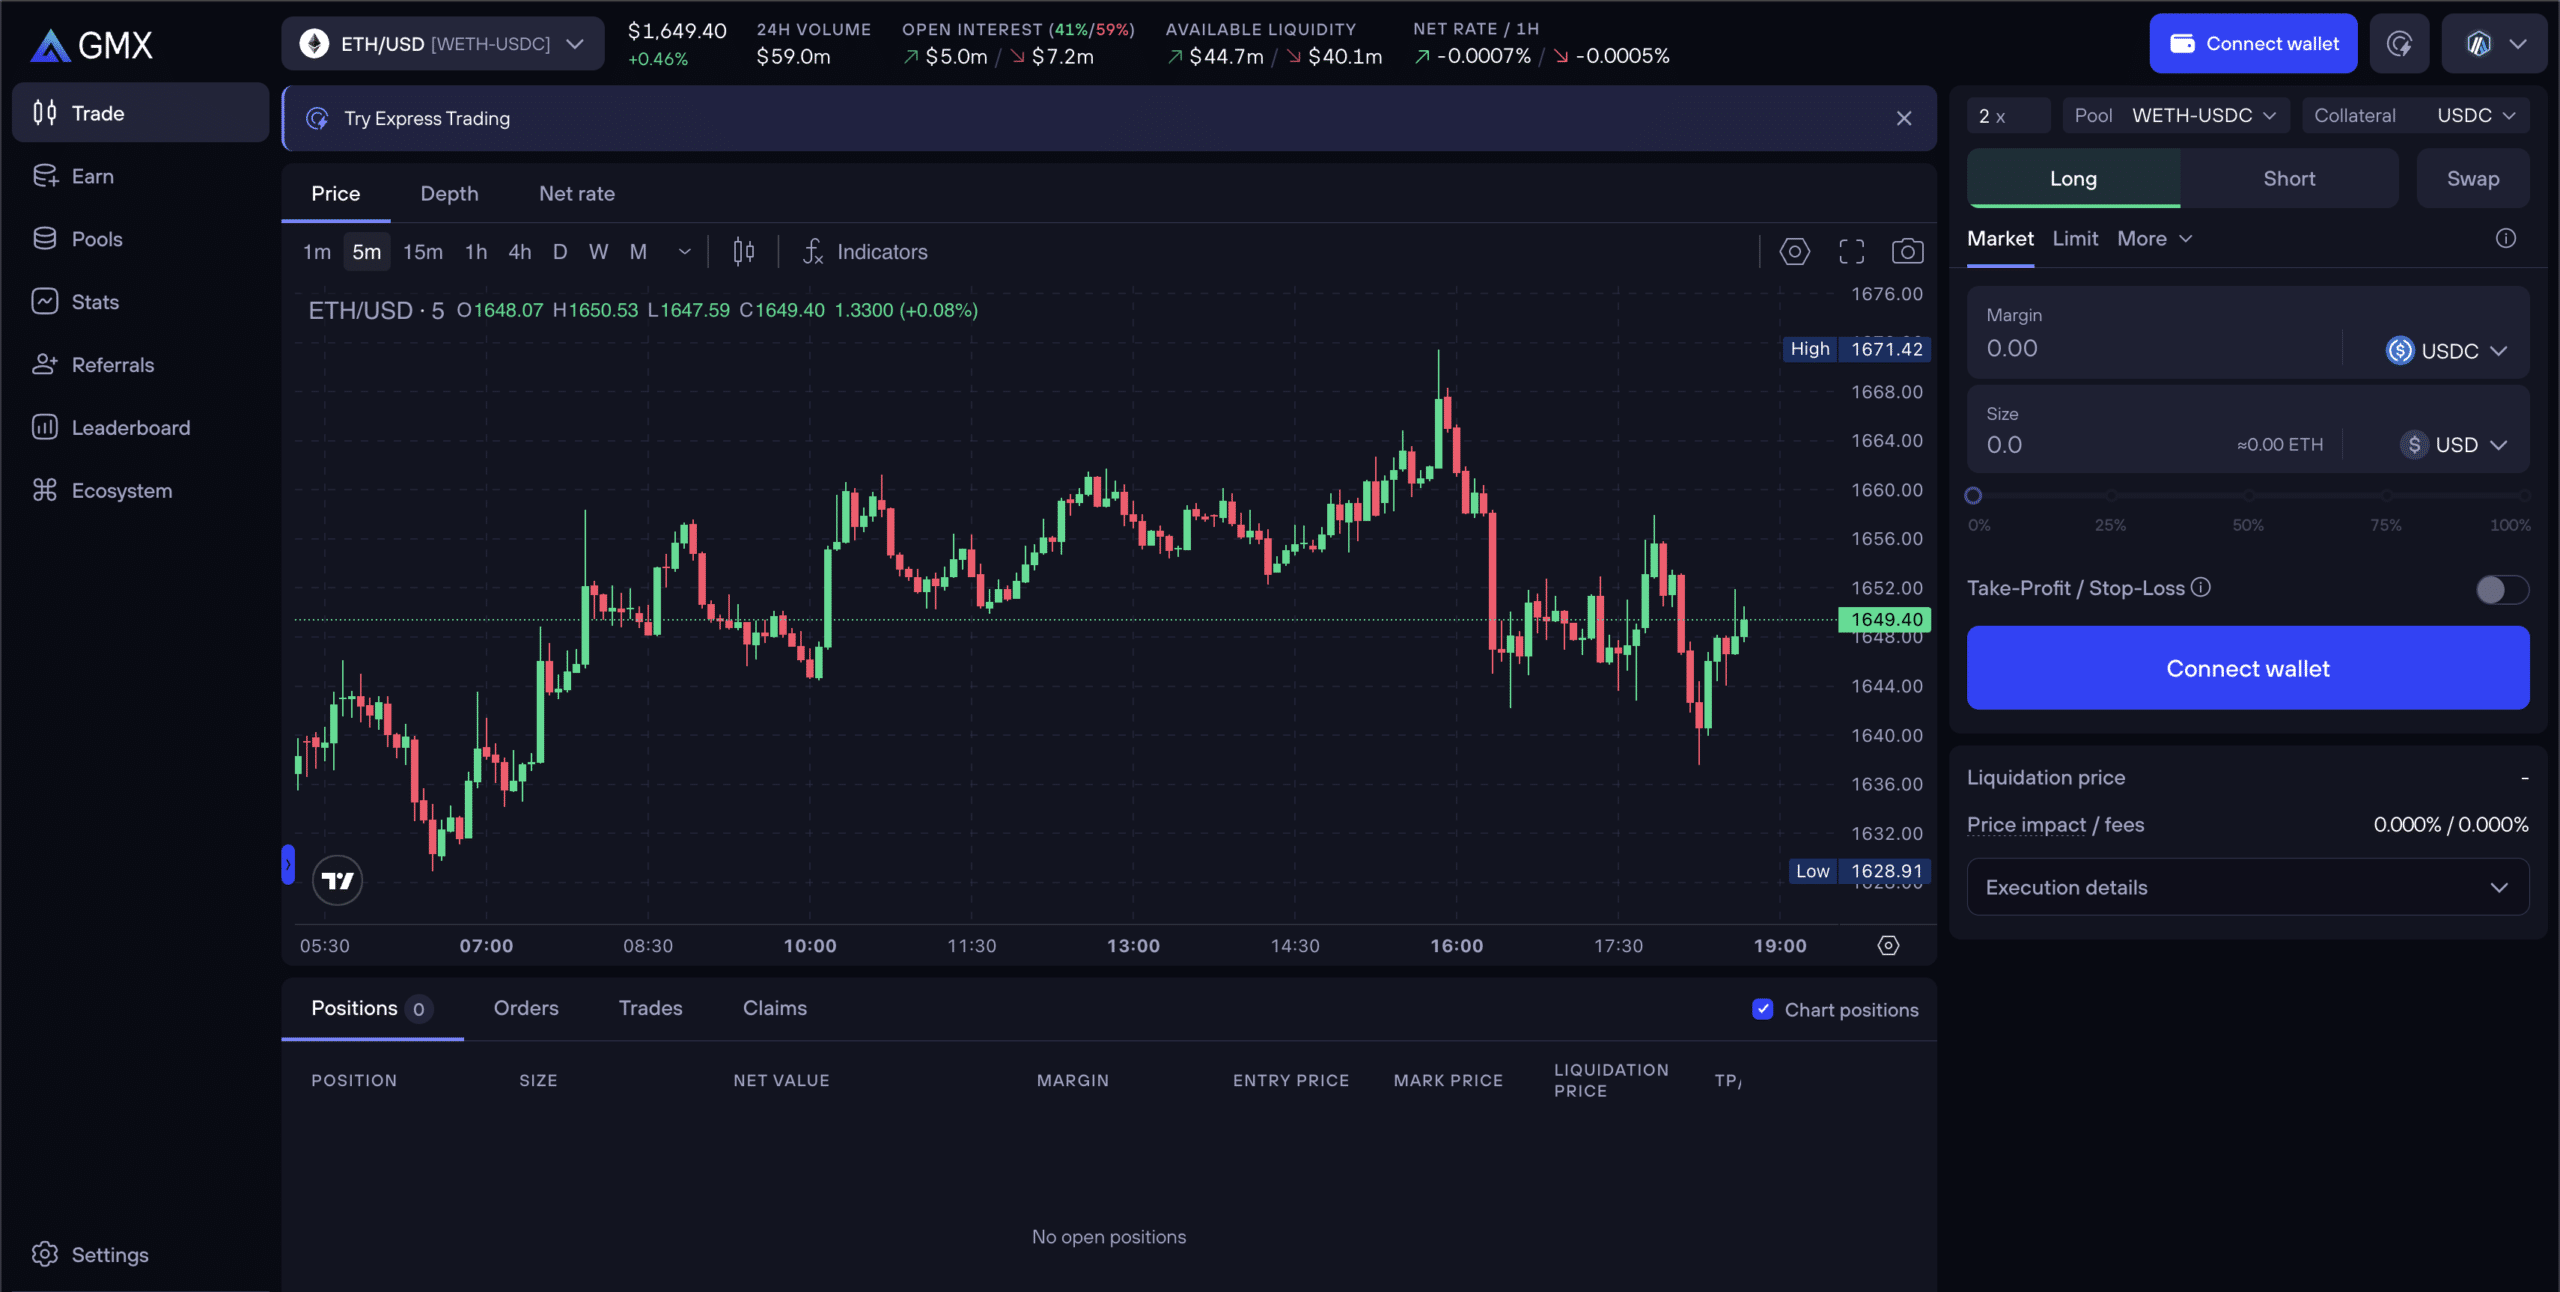The height and width of the screenshot is (1292, 2560).
Task: Select the 1m timeframe
Action: tap(317, 252)
